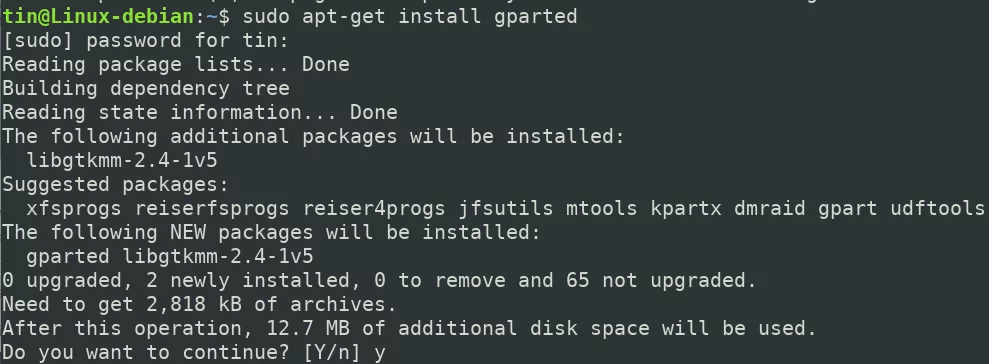Image resolution: width=989 pixels, height=364 pixels.
Task: Click the mtools package name
Action: pyautogui.click(x=602, y=208)
